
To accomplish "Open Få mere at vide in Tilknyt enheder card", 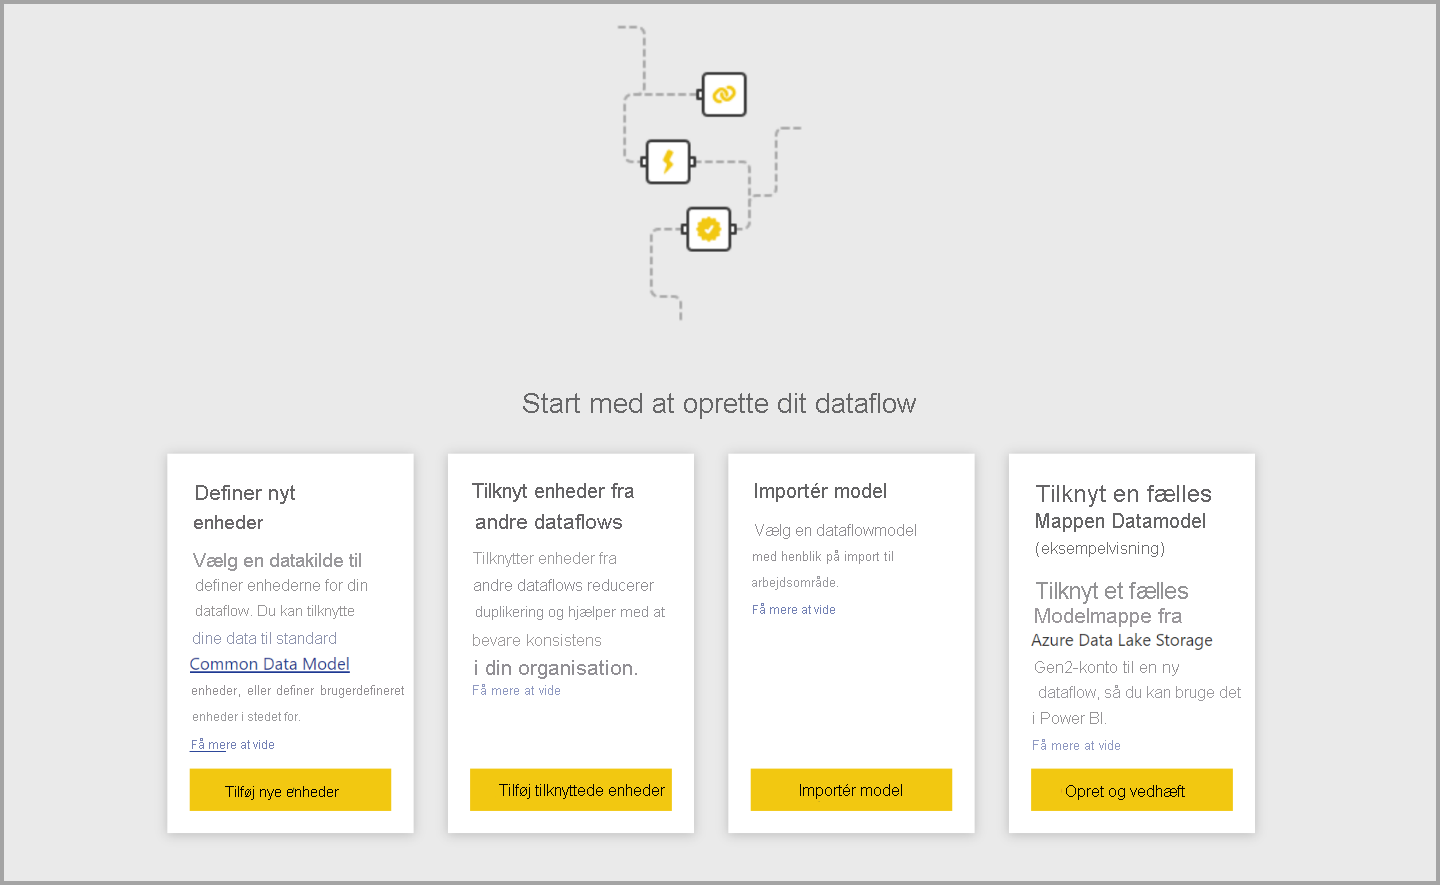I will [516, 691].
